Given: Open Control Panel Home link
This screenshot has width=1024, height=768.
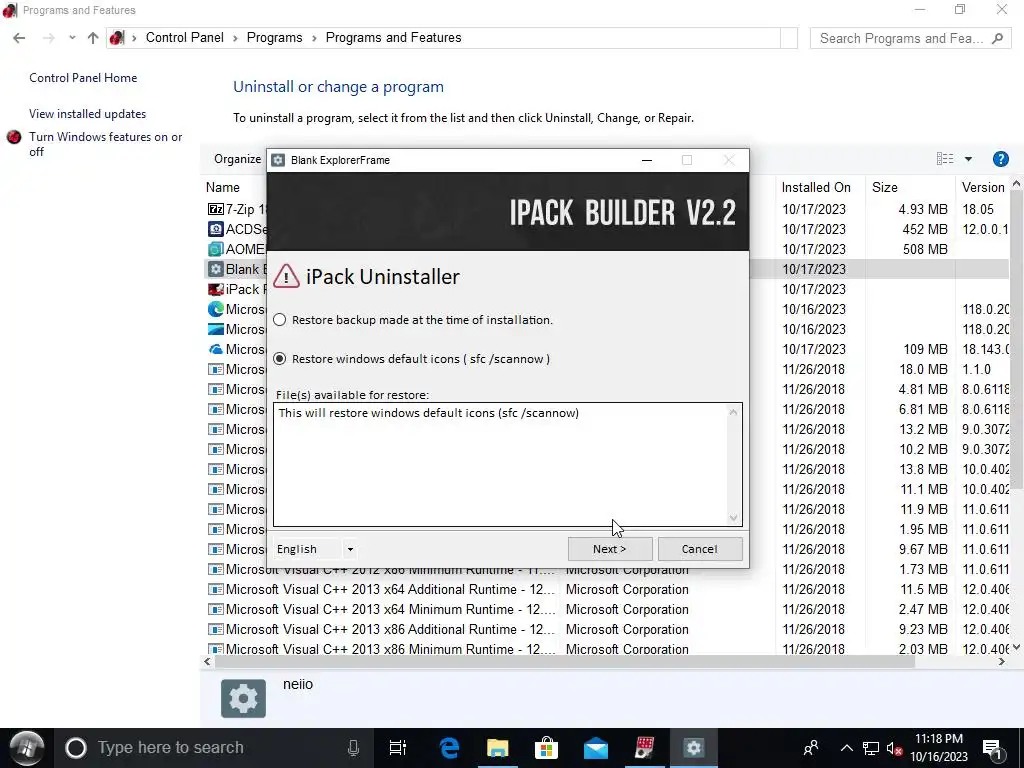Looking at the screenshot, I should (x=83, y=78).
